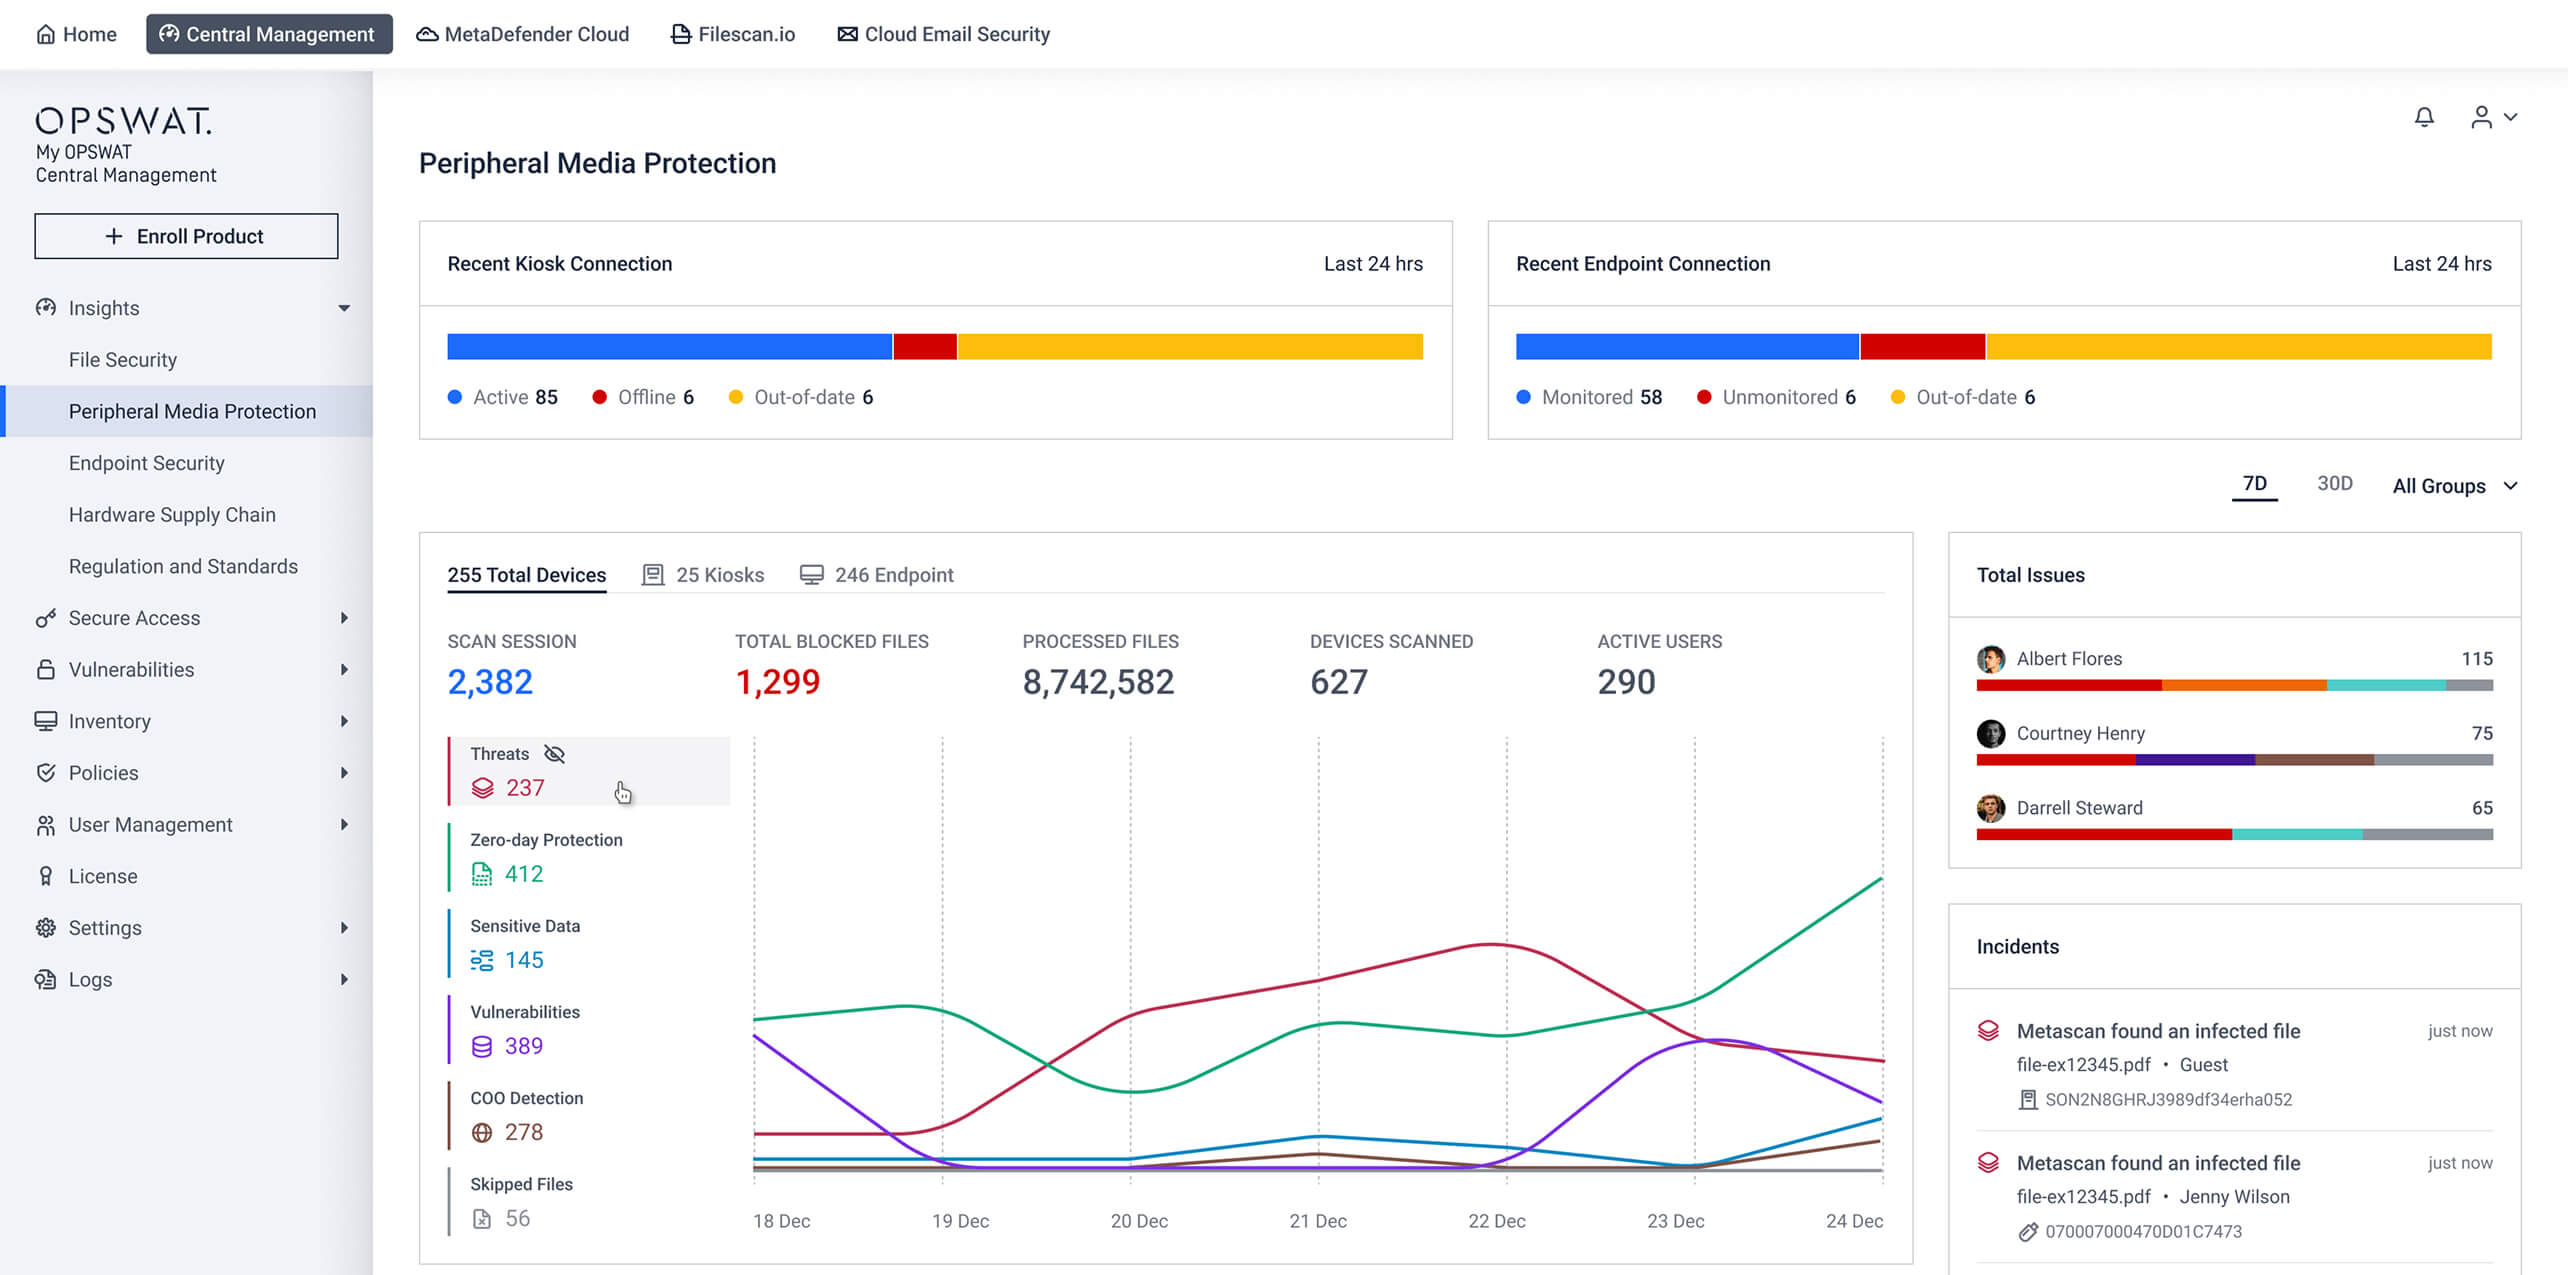Click the Zero-day Protection file icon
The image size is (2568, 1275).
point(482,874)
